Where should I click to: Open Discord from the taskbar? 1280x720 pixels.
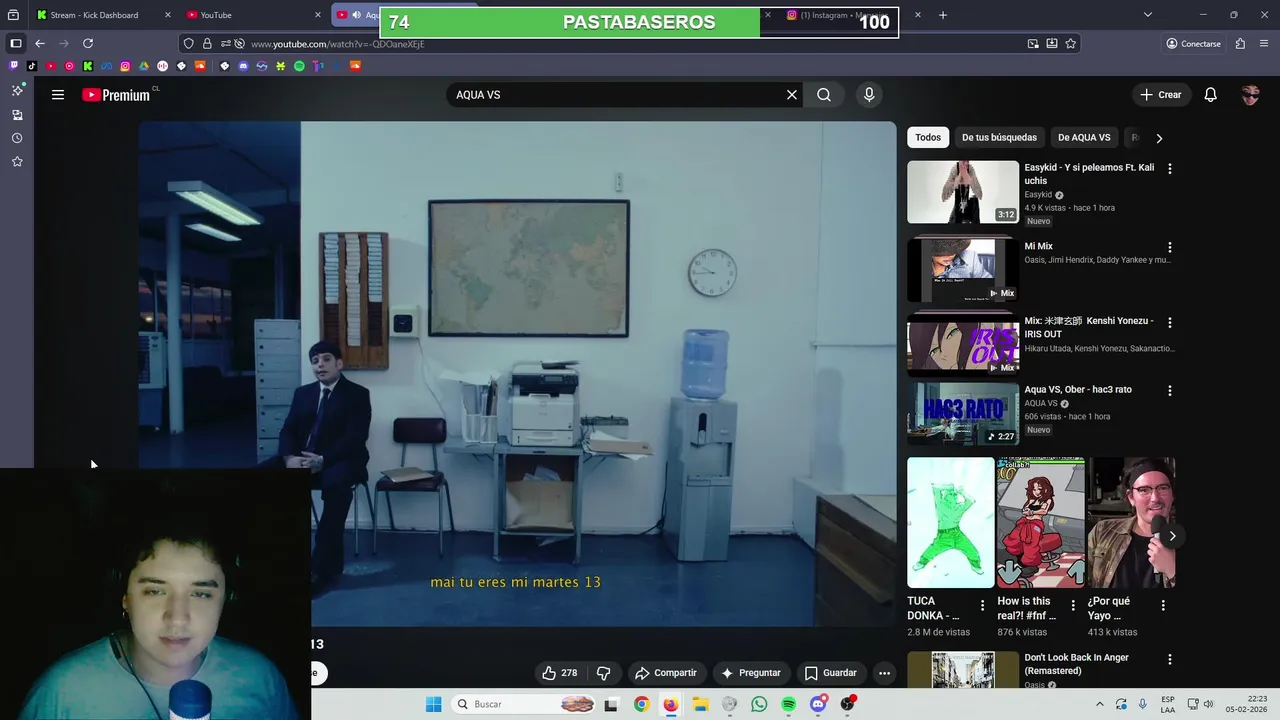(818, 704)
